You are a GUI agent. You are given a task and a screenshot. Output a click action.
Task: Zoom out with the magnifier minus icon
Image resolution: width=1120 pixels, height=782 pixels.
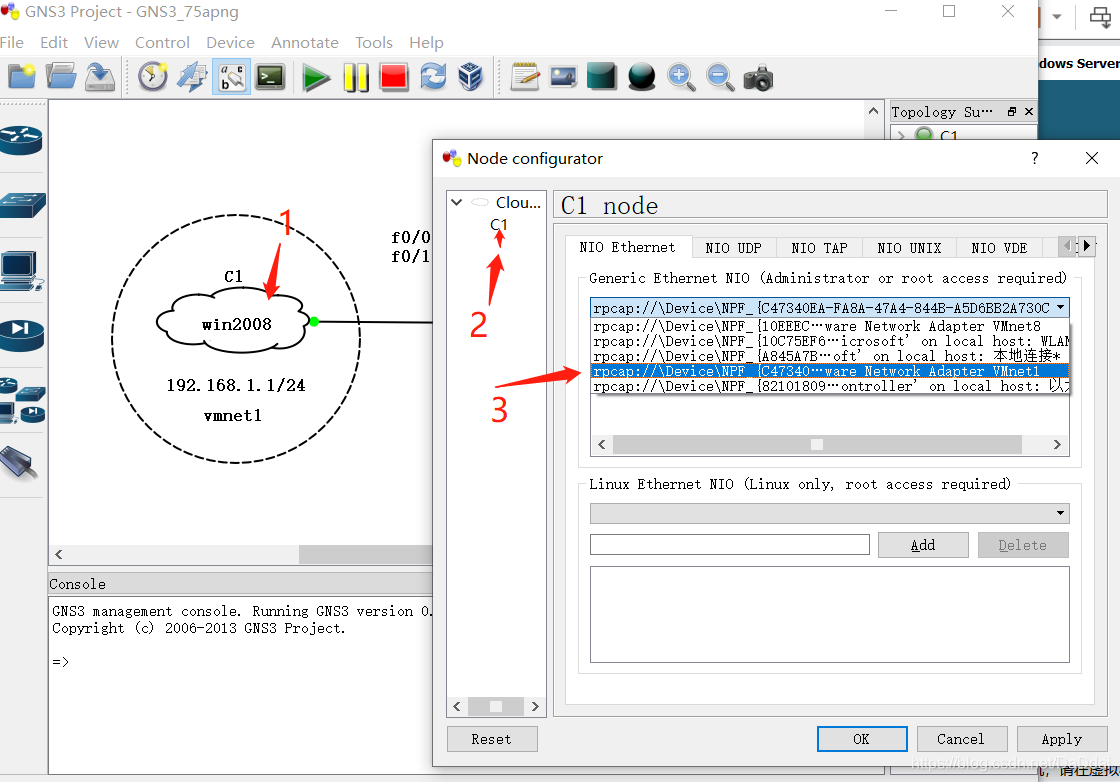pyautogui.click(x=720, y=76)
